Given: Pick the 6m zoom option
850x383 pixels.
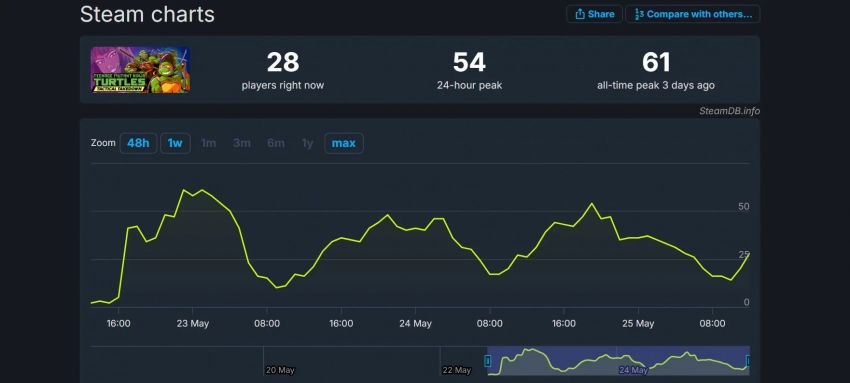Looking at the screenshot, I should [275, 143].
